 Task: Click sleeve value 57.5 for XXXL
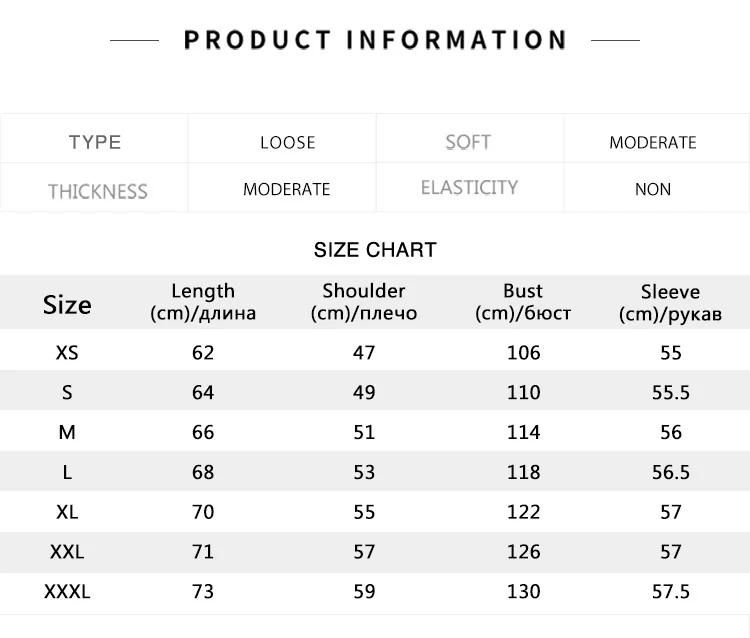(670, 591)
